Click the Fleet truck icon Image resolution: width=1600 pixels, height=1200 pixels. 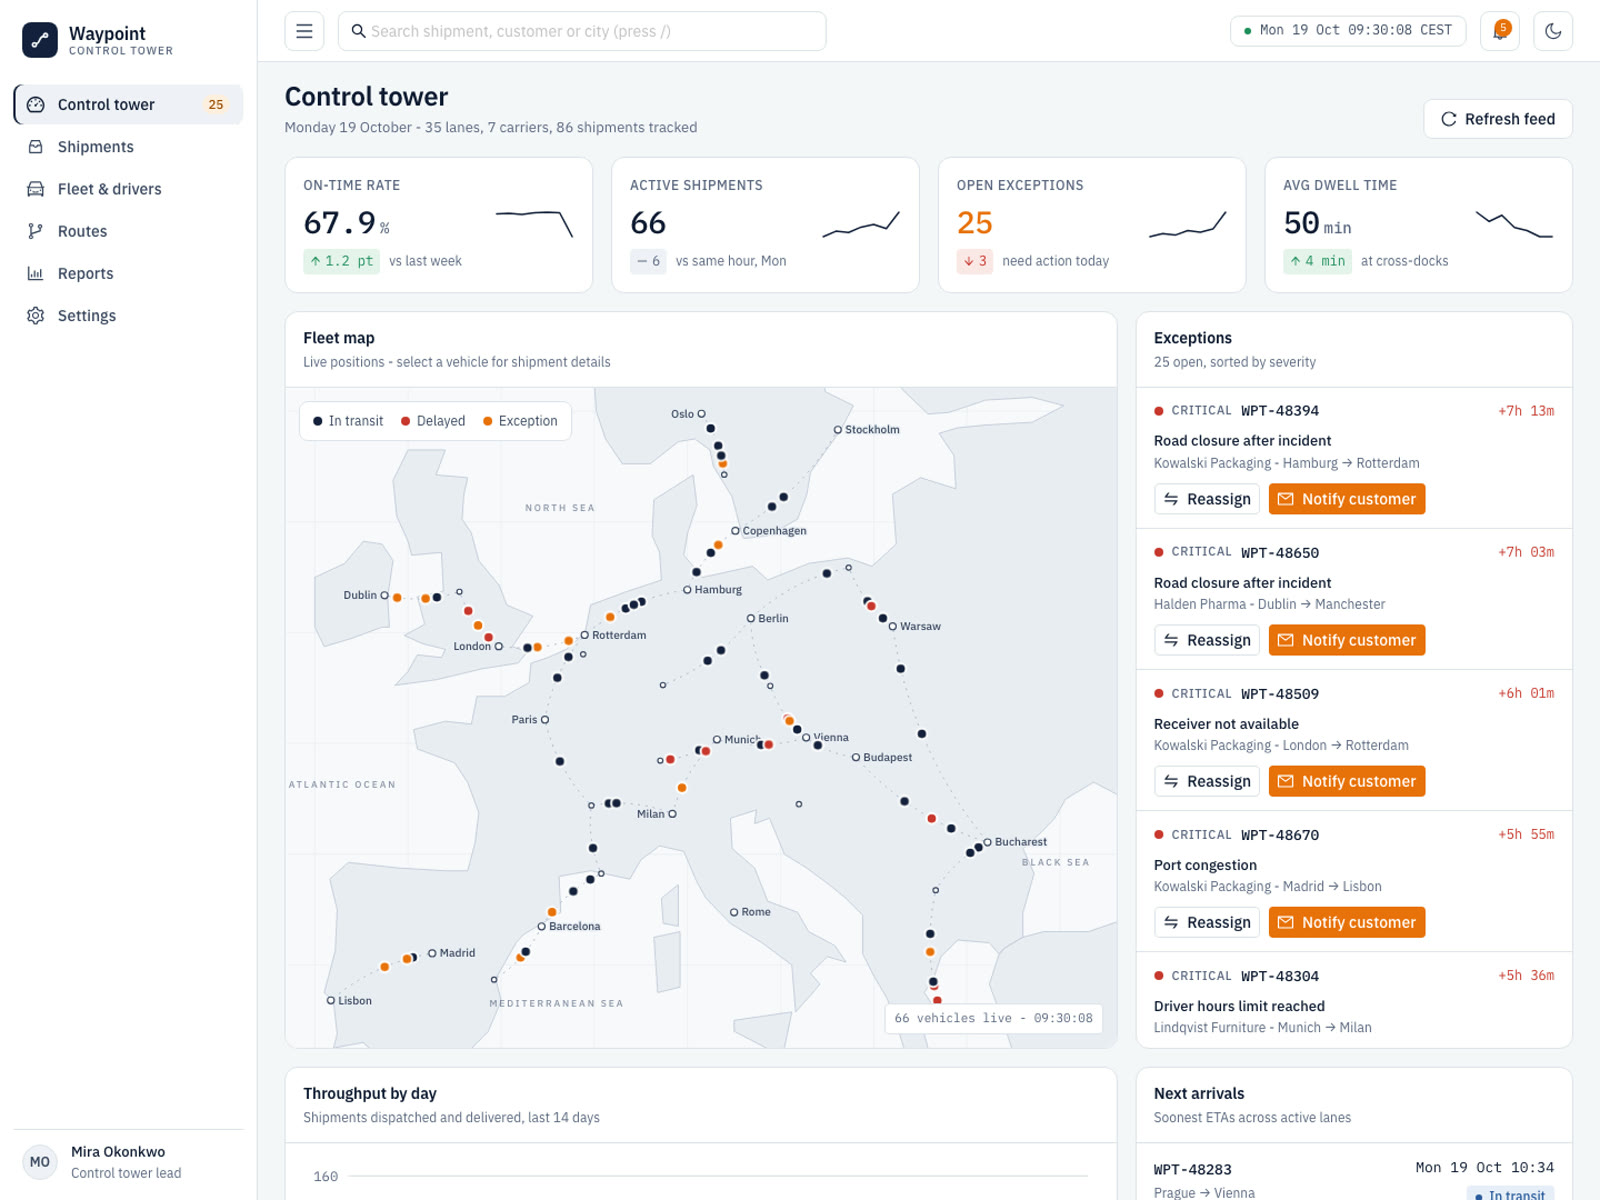(36, 189)
